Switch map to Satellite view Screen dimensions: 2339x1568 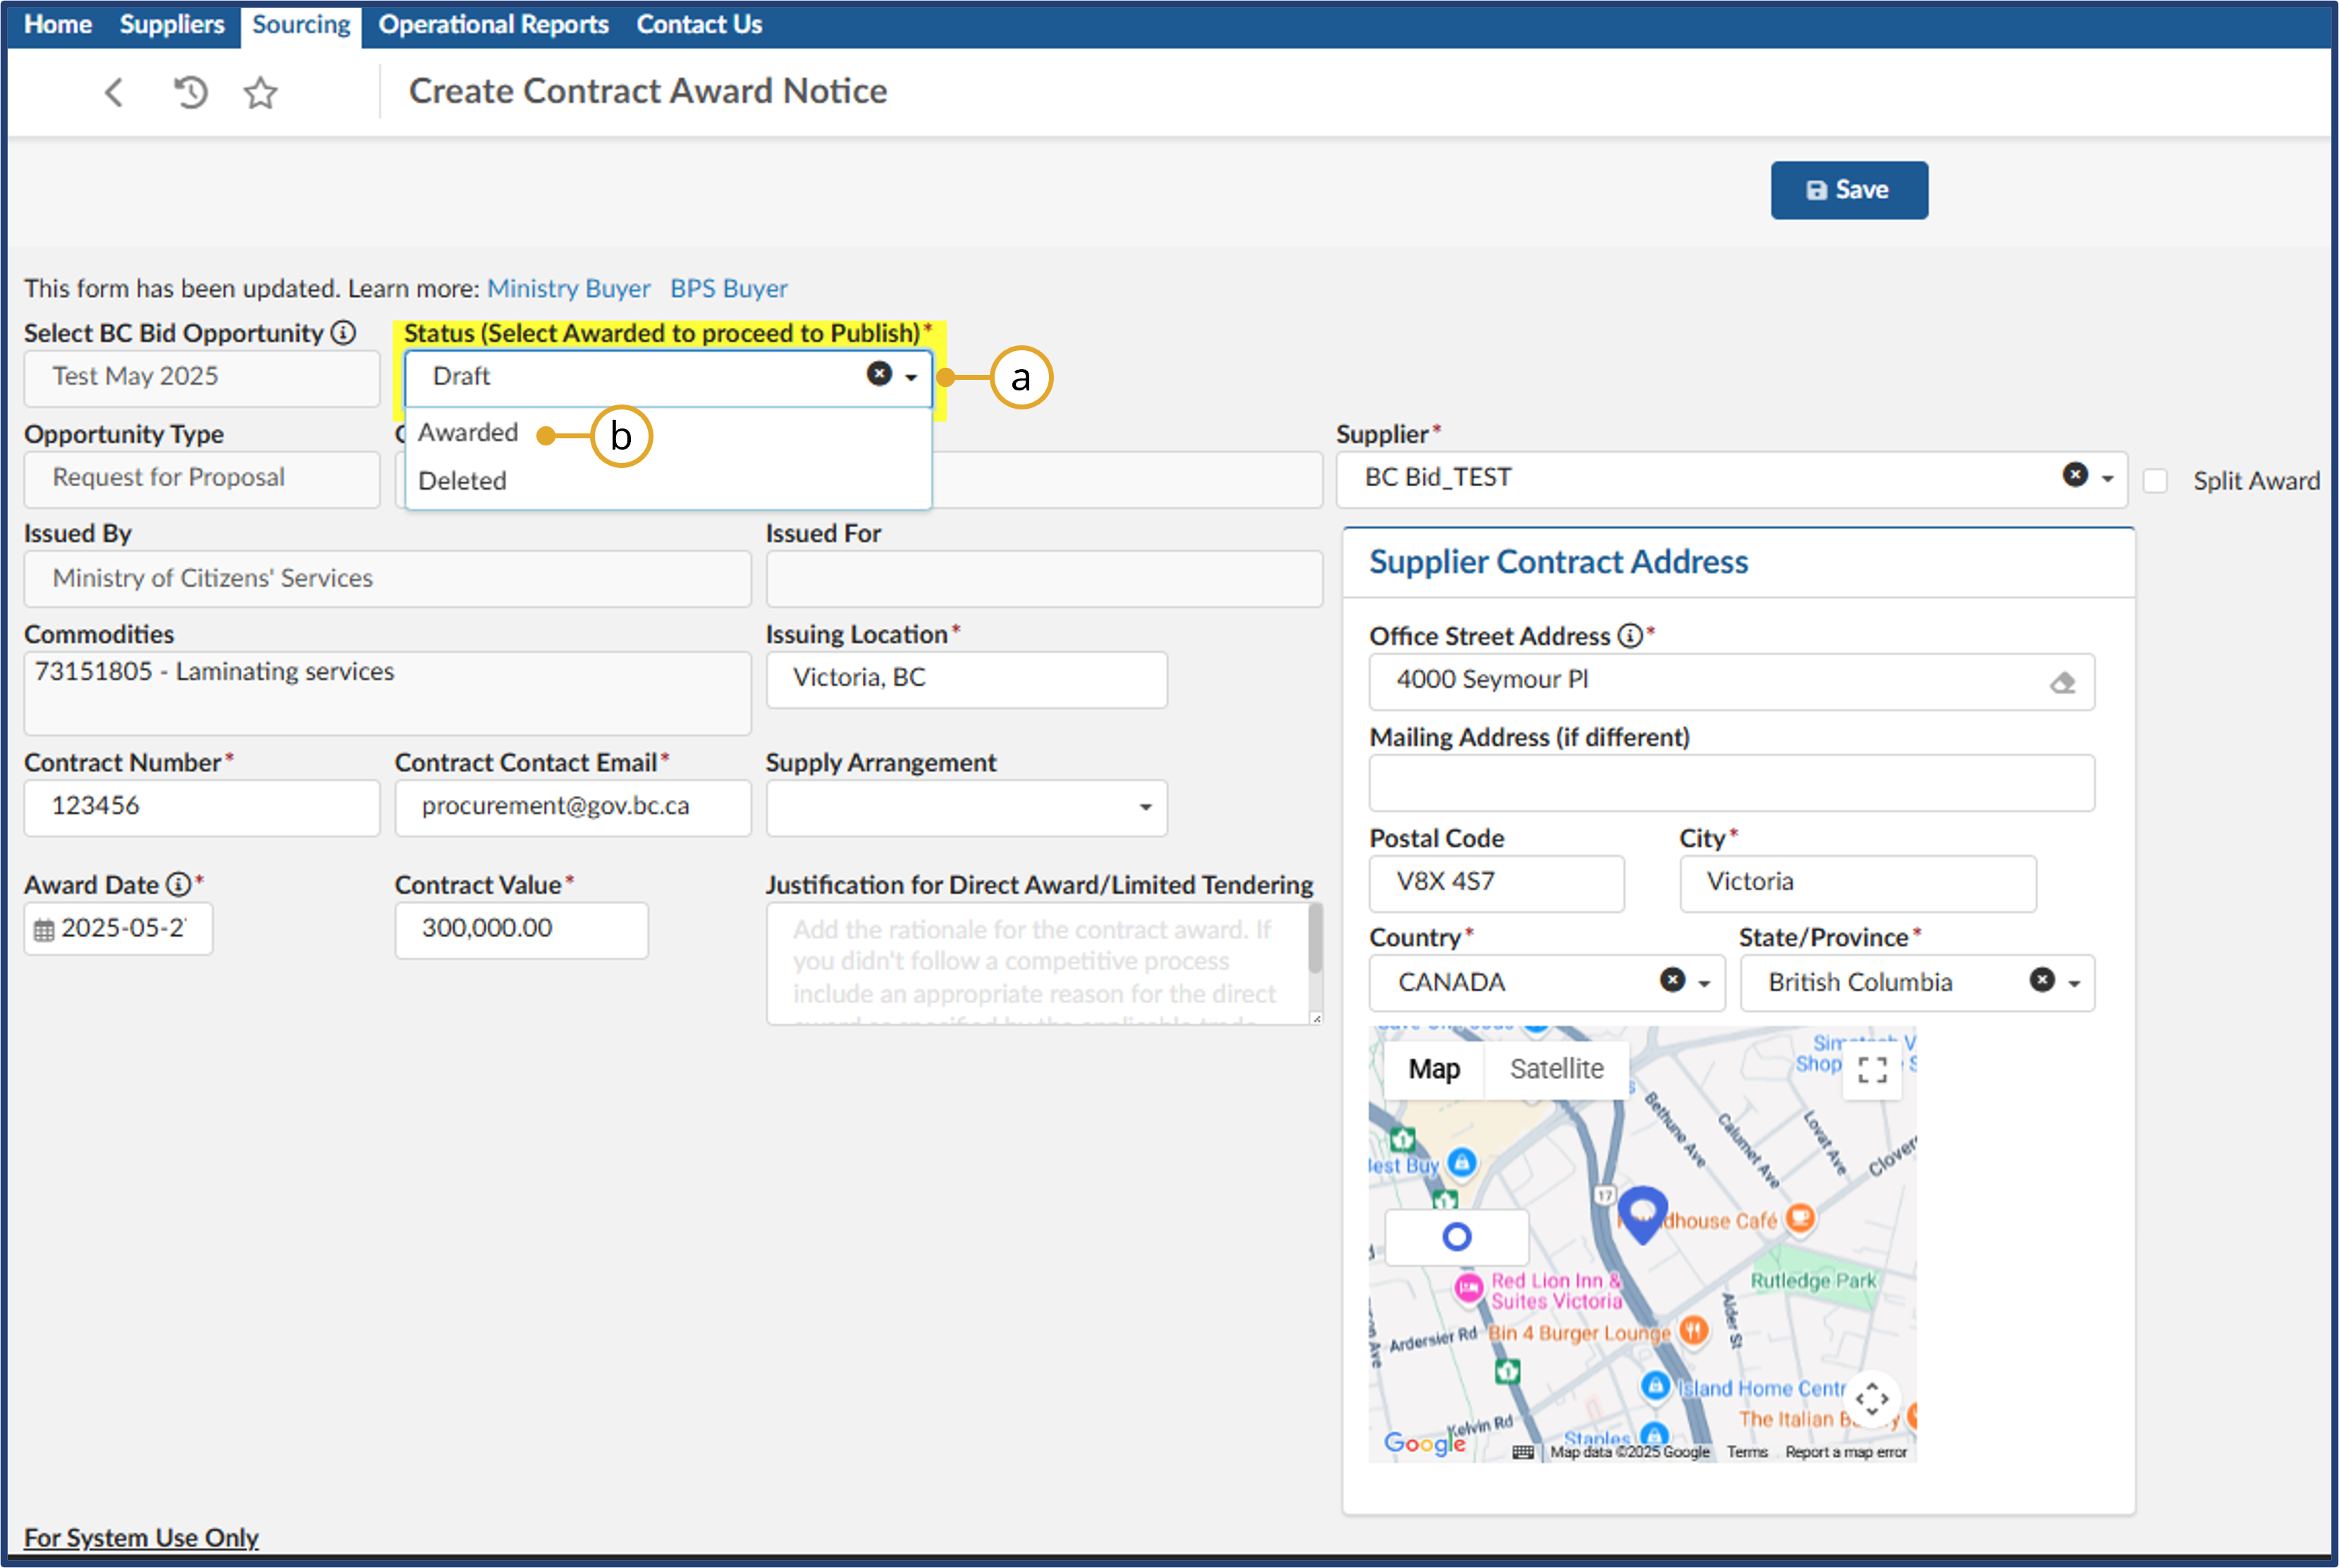pyautogui.click(x=1556, y=1069)
